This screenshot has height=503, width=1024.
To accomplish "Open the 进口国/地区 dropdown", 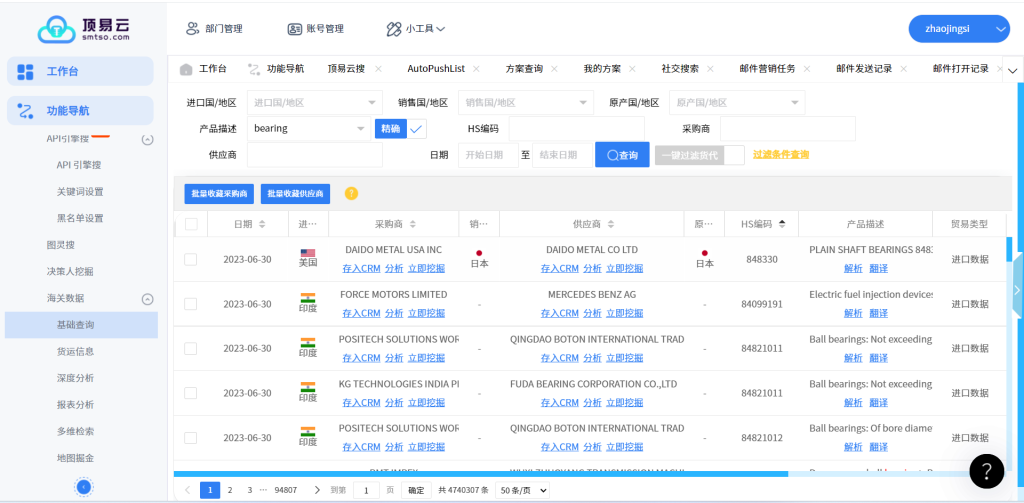I will coord(314,102).
